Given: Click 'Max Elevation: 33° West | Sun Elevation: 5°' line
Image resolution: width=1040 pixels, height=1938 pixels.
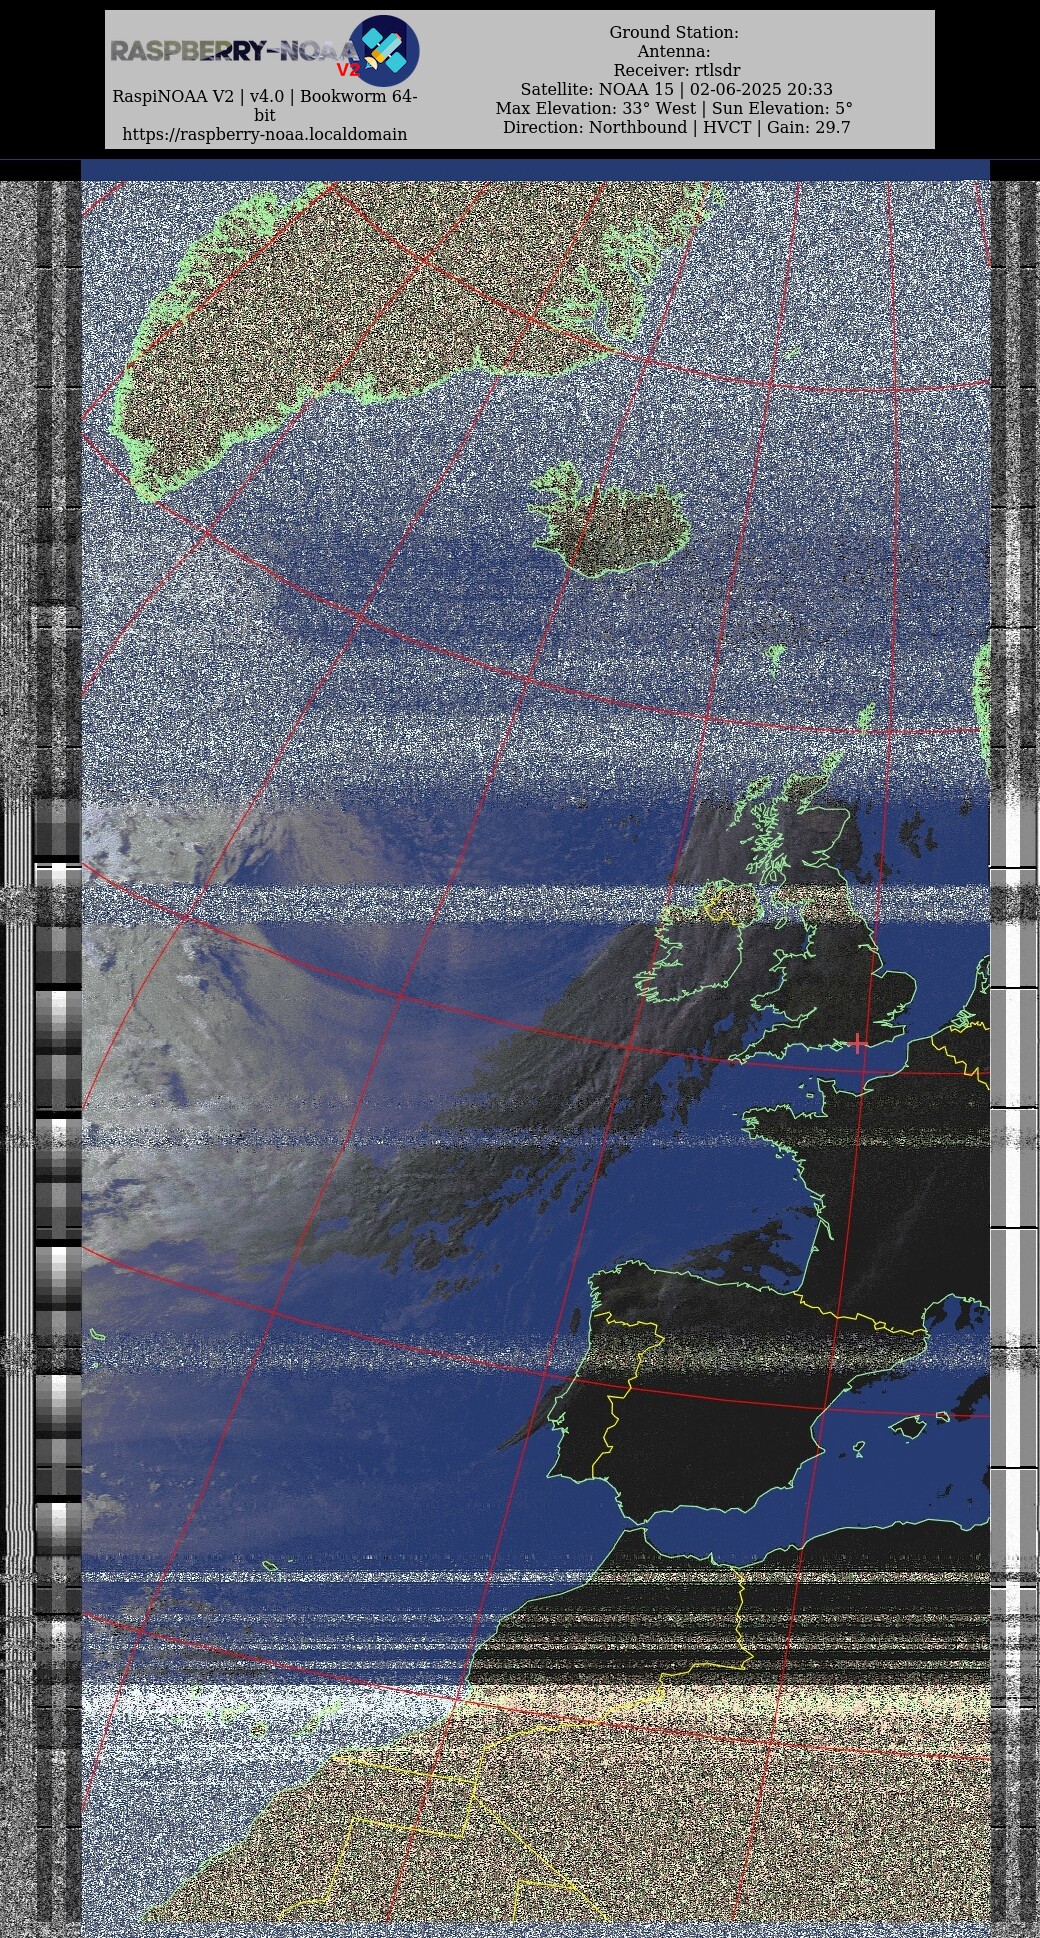Looking at the screenshot, I should [674, 109].
